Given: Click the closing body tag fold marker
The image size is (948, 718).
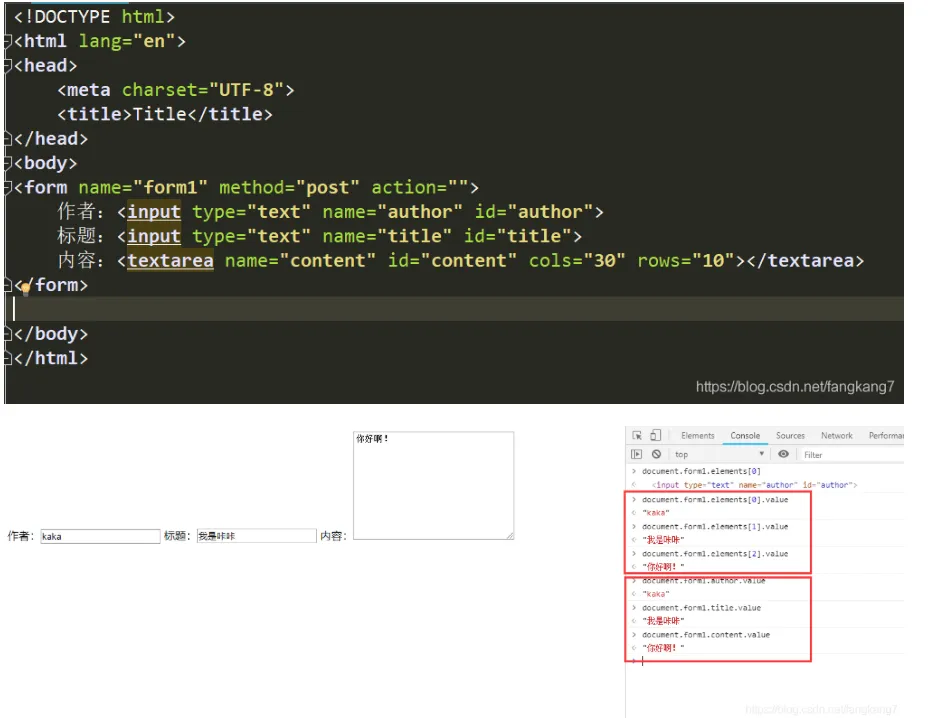Looking at the screenshot, I should click(8, 334).
